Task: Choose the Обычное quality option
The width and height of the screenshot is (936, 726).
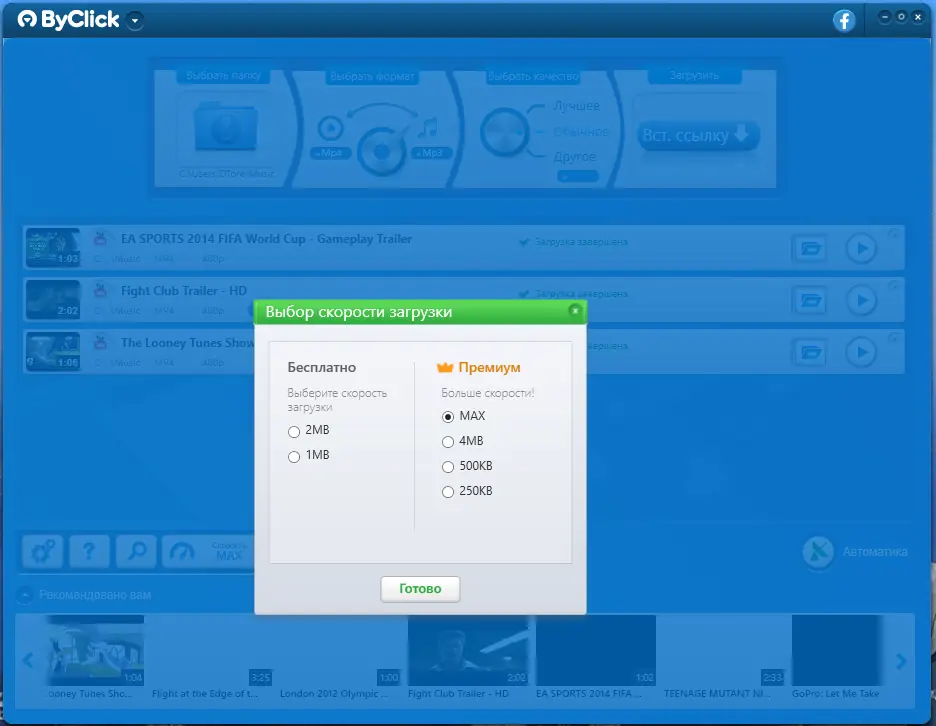Action: [x=581, y=131]
